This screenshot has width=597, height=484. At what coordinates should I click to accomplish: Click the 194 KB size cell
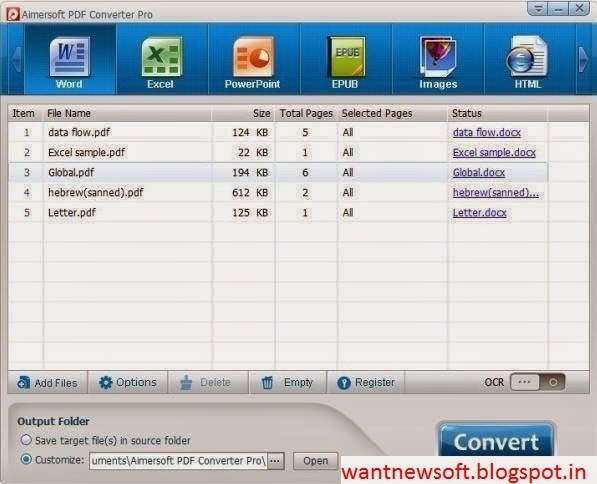[244, 173]
